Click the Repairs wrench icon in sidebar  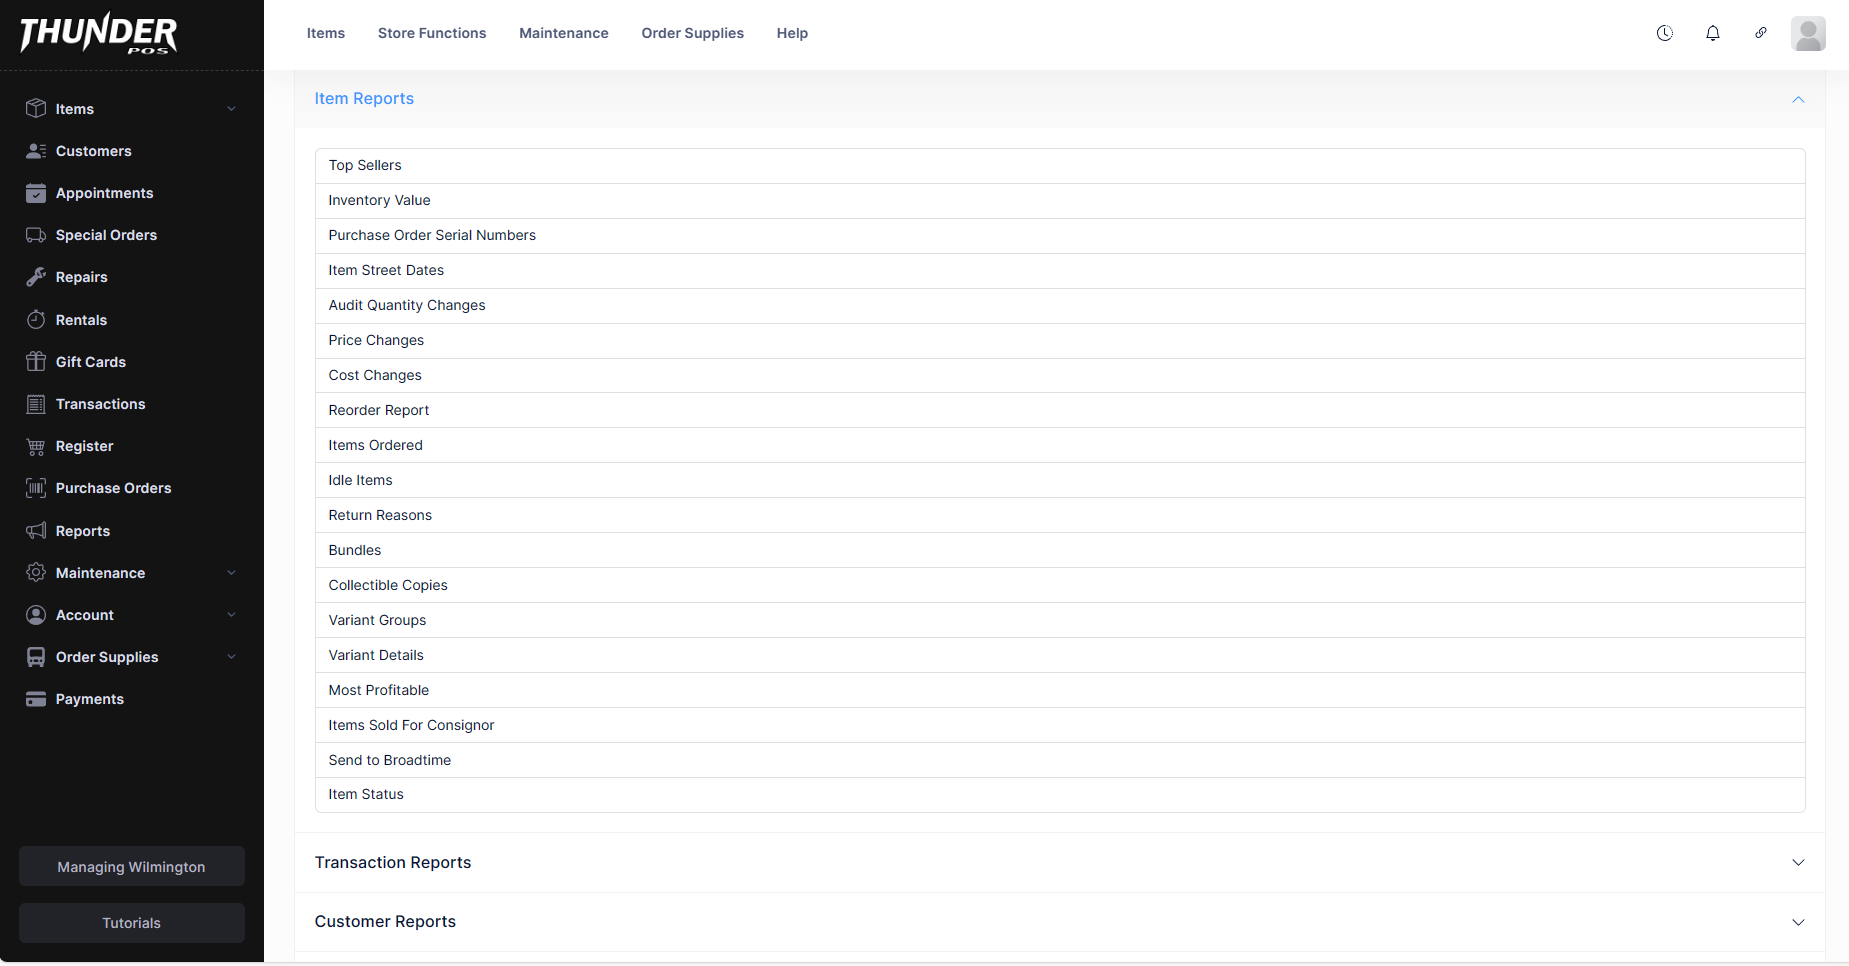(x=36, y=277)
